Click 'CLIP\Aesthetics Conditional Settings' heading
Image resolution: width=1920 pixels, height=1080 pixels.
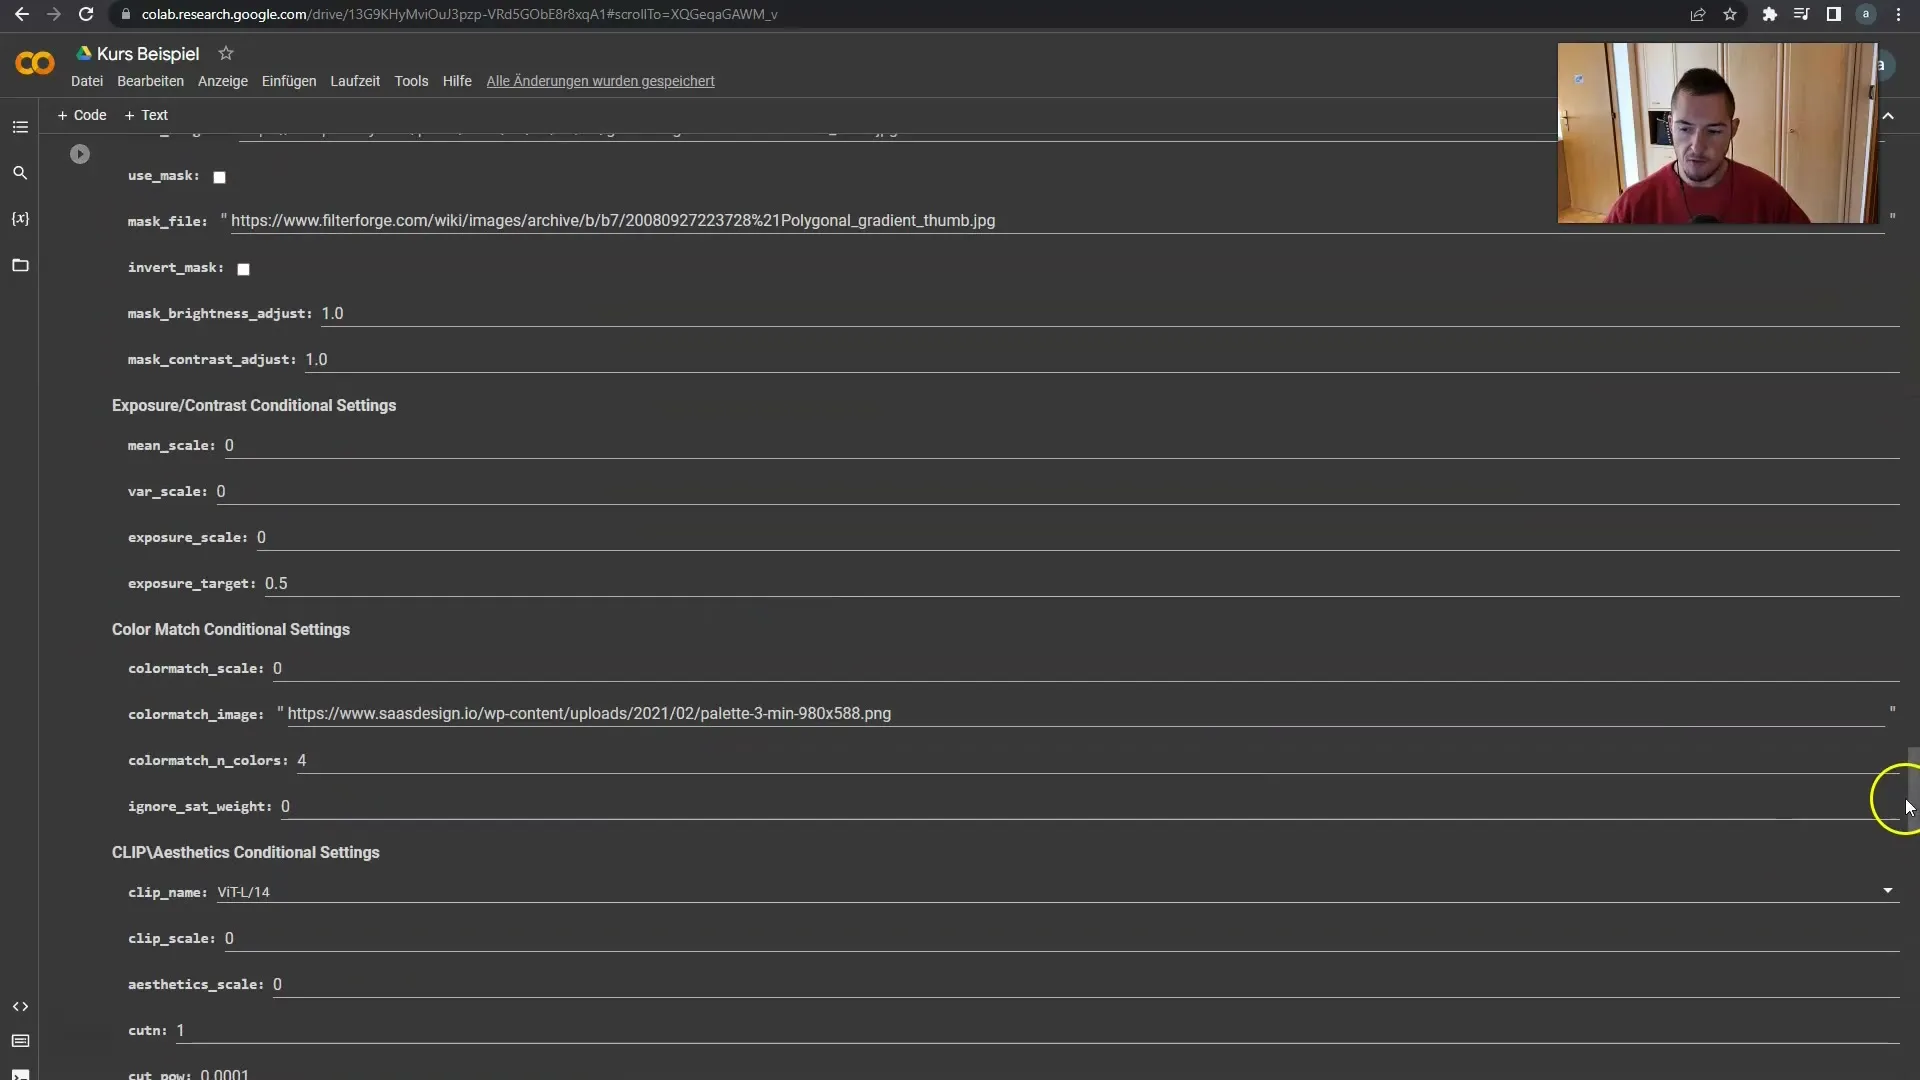click(x=246, y=852)
